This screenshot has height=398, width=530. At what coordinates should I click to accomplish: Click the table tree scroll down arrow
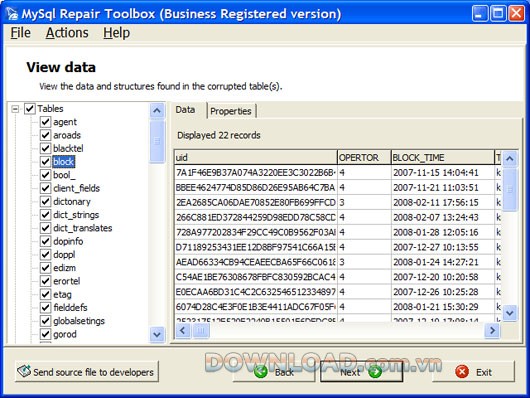(157, 335)
